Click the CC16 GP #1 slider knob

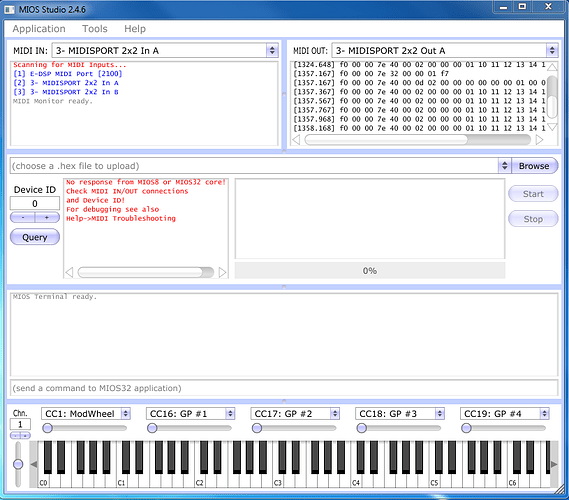[152, 429]
